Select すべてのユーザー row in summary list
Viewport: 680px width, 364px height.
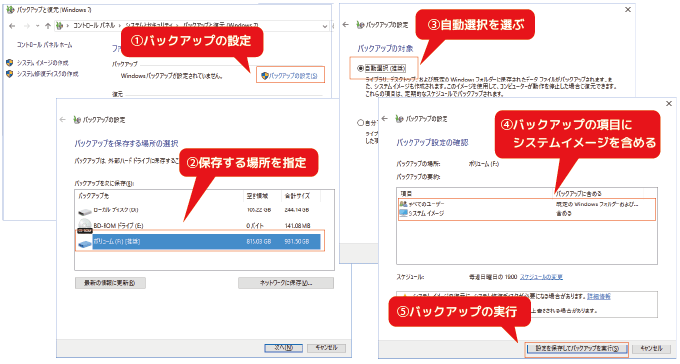click(x=526, y=203)
